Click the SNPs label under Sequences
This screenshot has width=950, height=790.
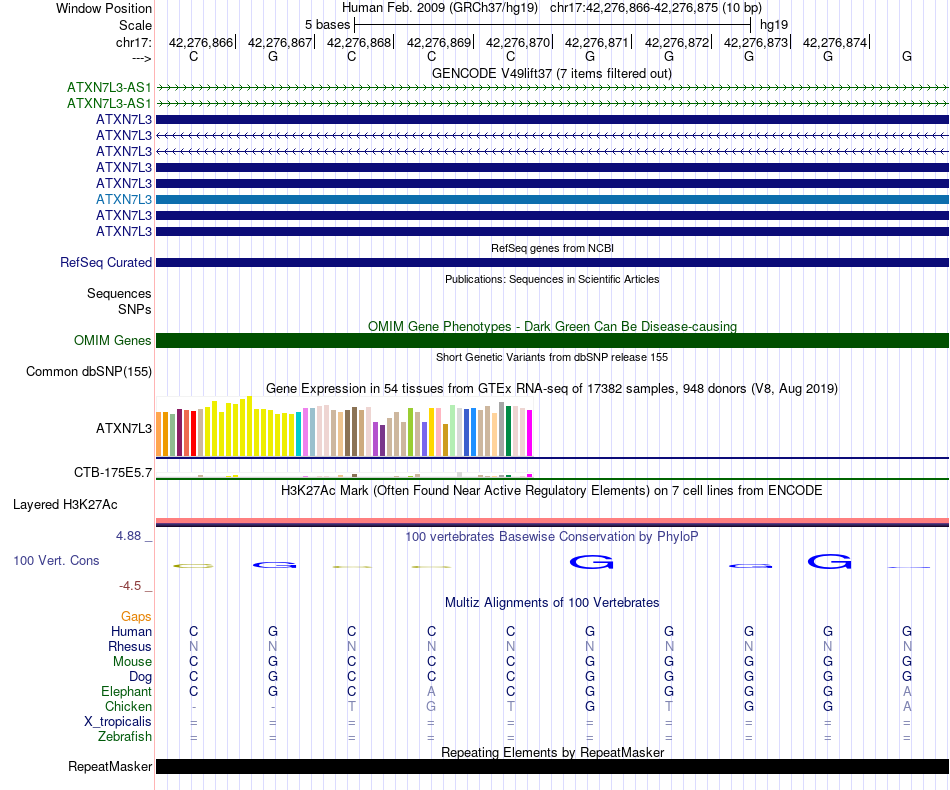[135, 309]
